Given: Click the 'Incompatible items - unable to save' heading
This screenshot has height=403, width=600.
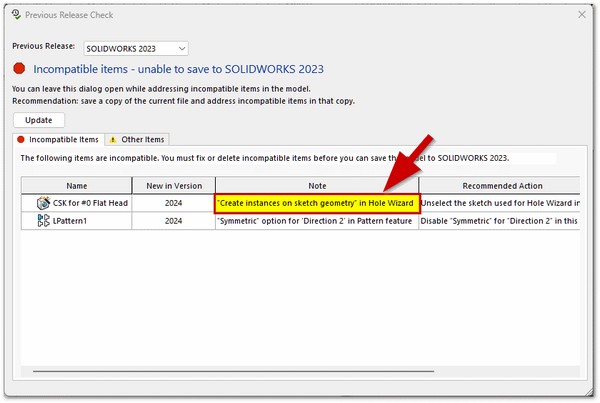Looking at the screenshot, I should pos(178,69).
